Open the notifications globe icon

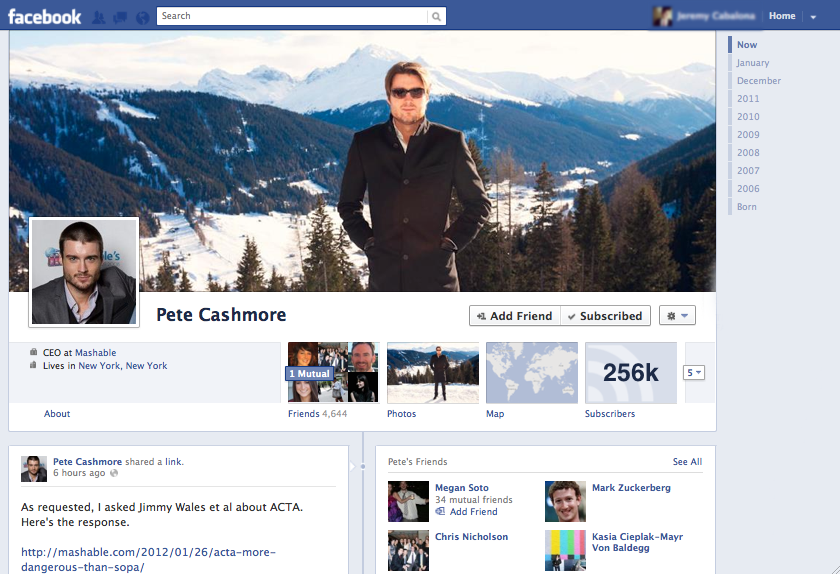(142, 17)
